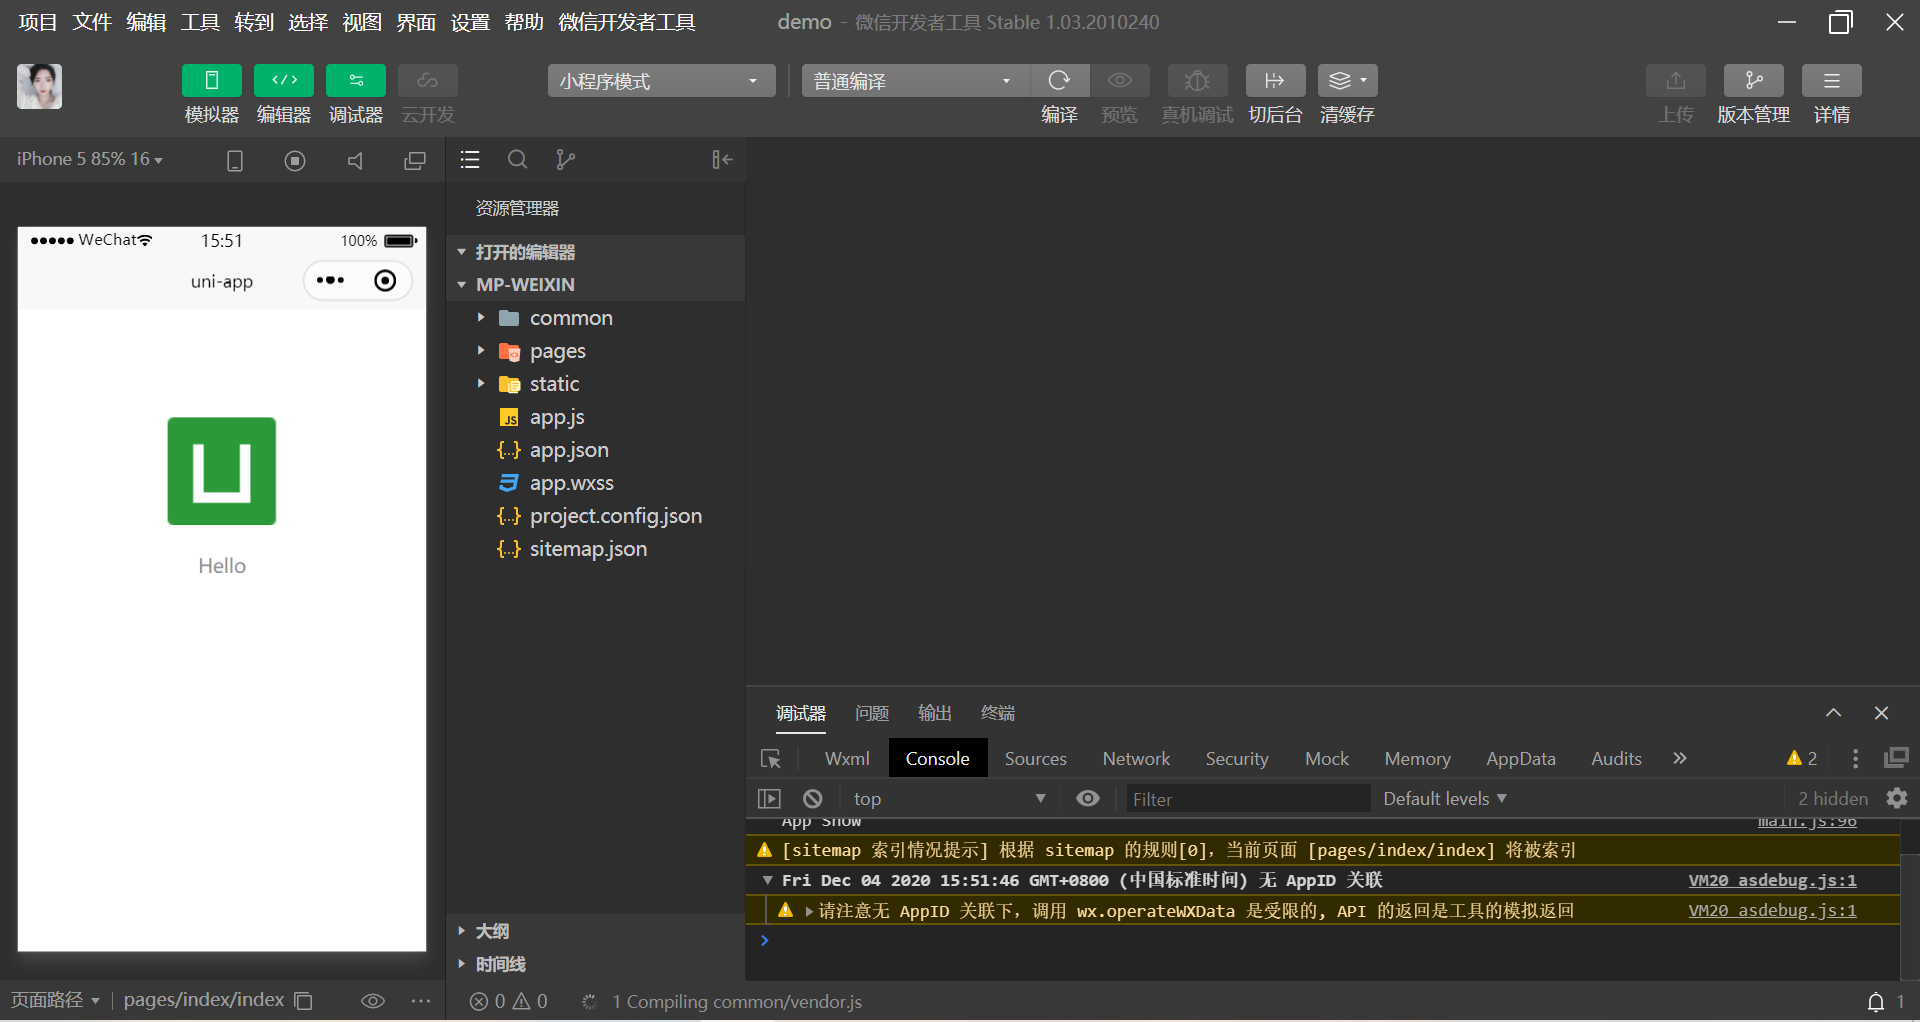
Task: Click the phone device icon in simulator toolbar
Action: (x=235, y=161)
